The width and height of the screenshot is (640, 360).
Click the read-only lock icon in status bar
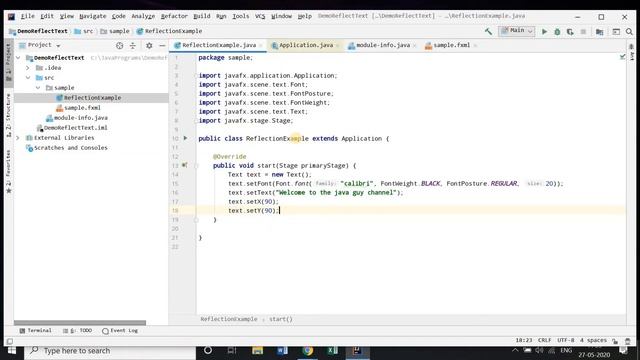point(615,341)
